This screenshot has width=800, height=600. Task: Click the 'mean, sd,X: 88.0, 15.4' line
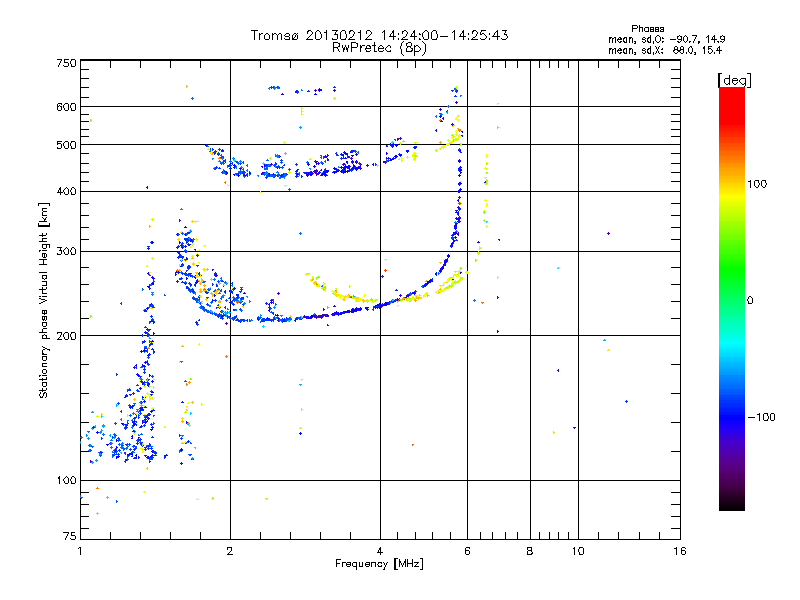(665, 50)
